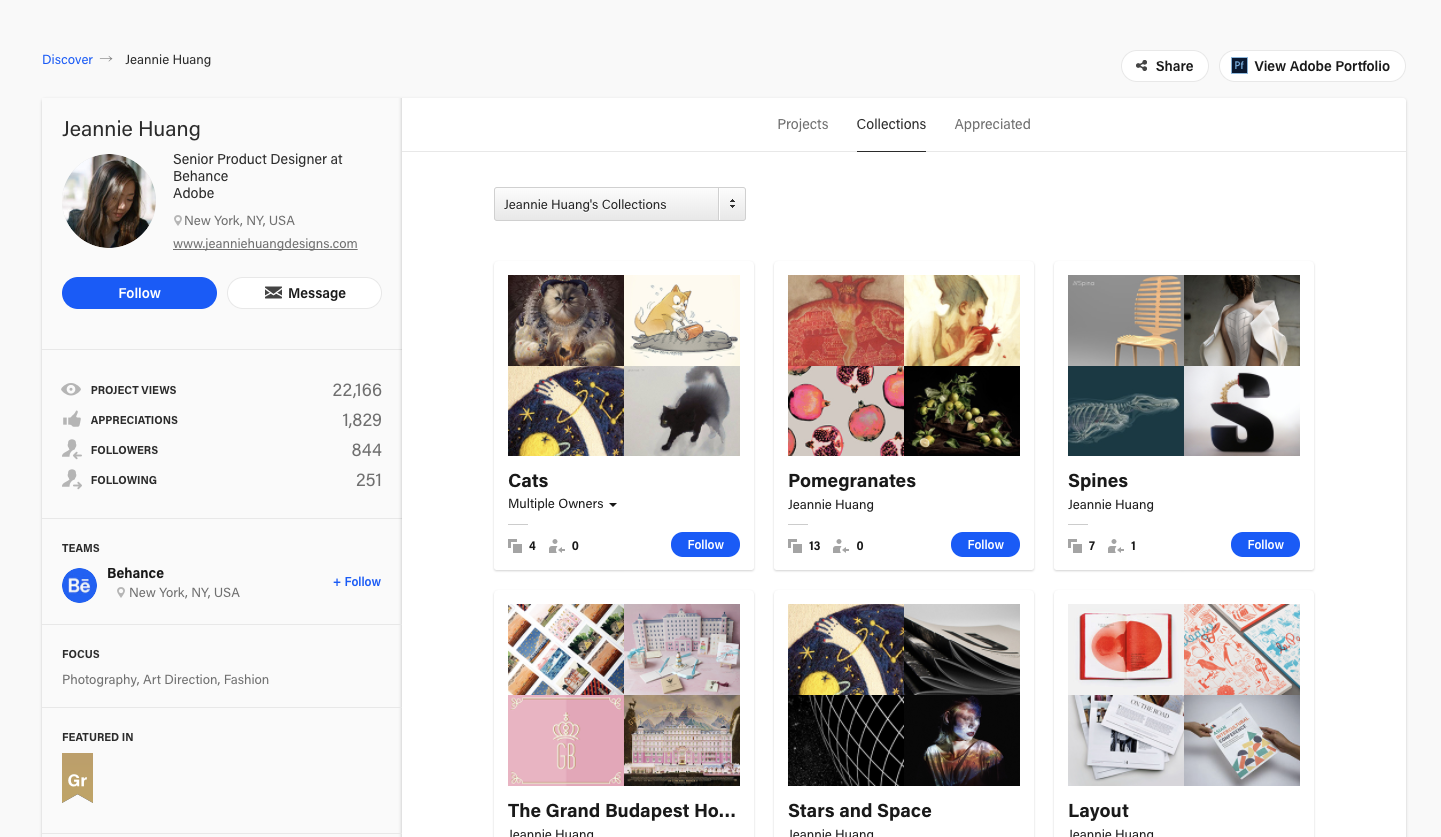Viewport: 1441px width, 837px height.
Task: Click the followers icon on Pomegranates card
Action: 841,546
